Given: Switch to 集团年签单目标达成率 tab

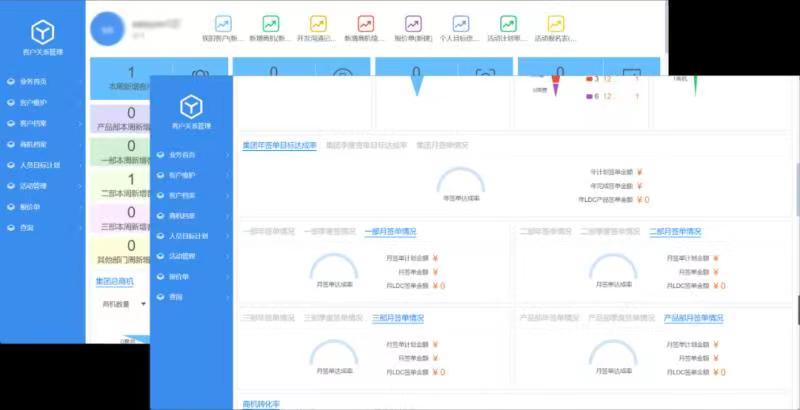Looking at the screenshot, I should coord(280,145).
